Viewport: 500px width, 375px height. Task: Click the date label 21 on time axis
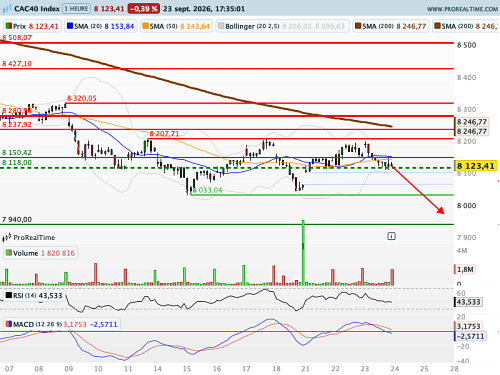[x=305, y=369]
